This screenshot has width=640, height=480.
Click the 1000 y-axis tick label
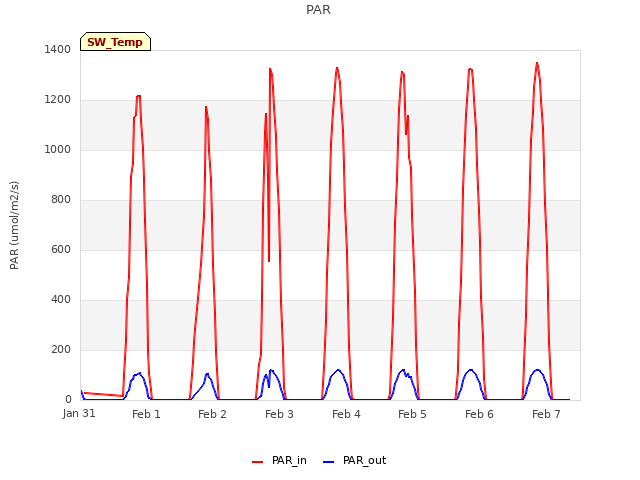point(58,149)
